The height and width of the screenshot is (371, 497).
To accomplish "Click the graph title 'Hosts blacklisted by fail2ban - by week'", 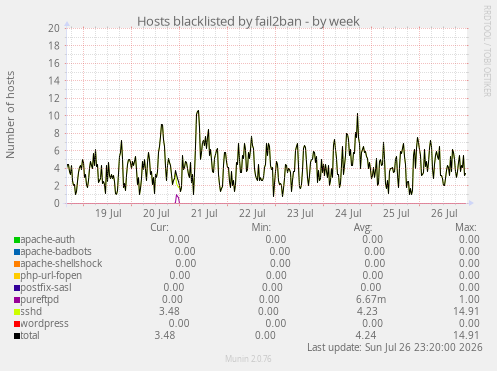I will 248,21.
